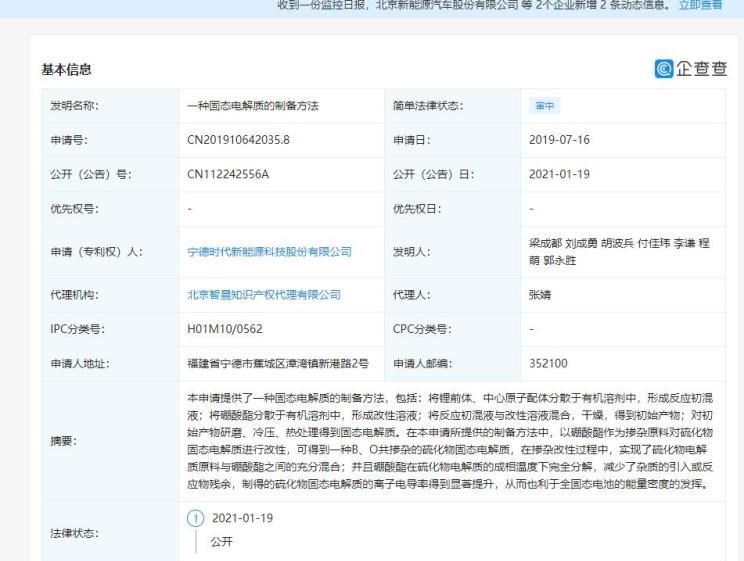Click the 法律状态 label cell
The image size is (744, 561).
point(110,533)
